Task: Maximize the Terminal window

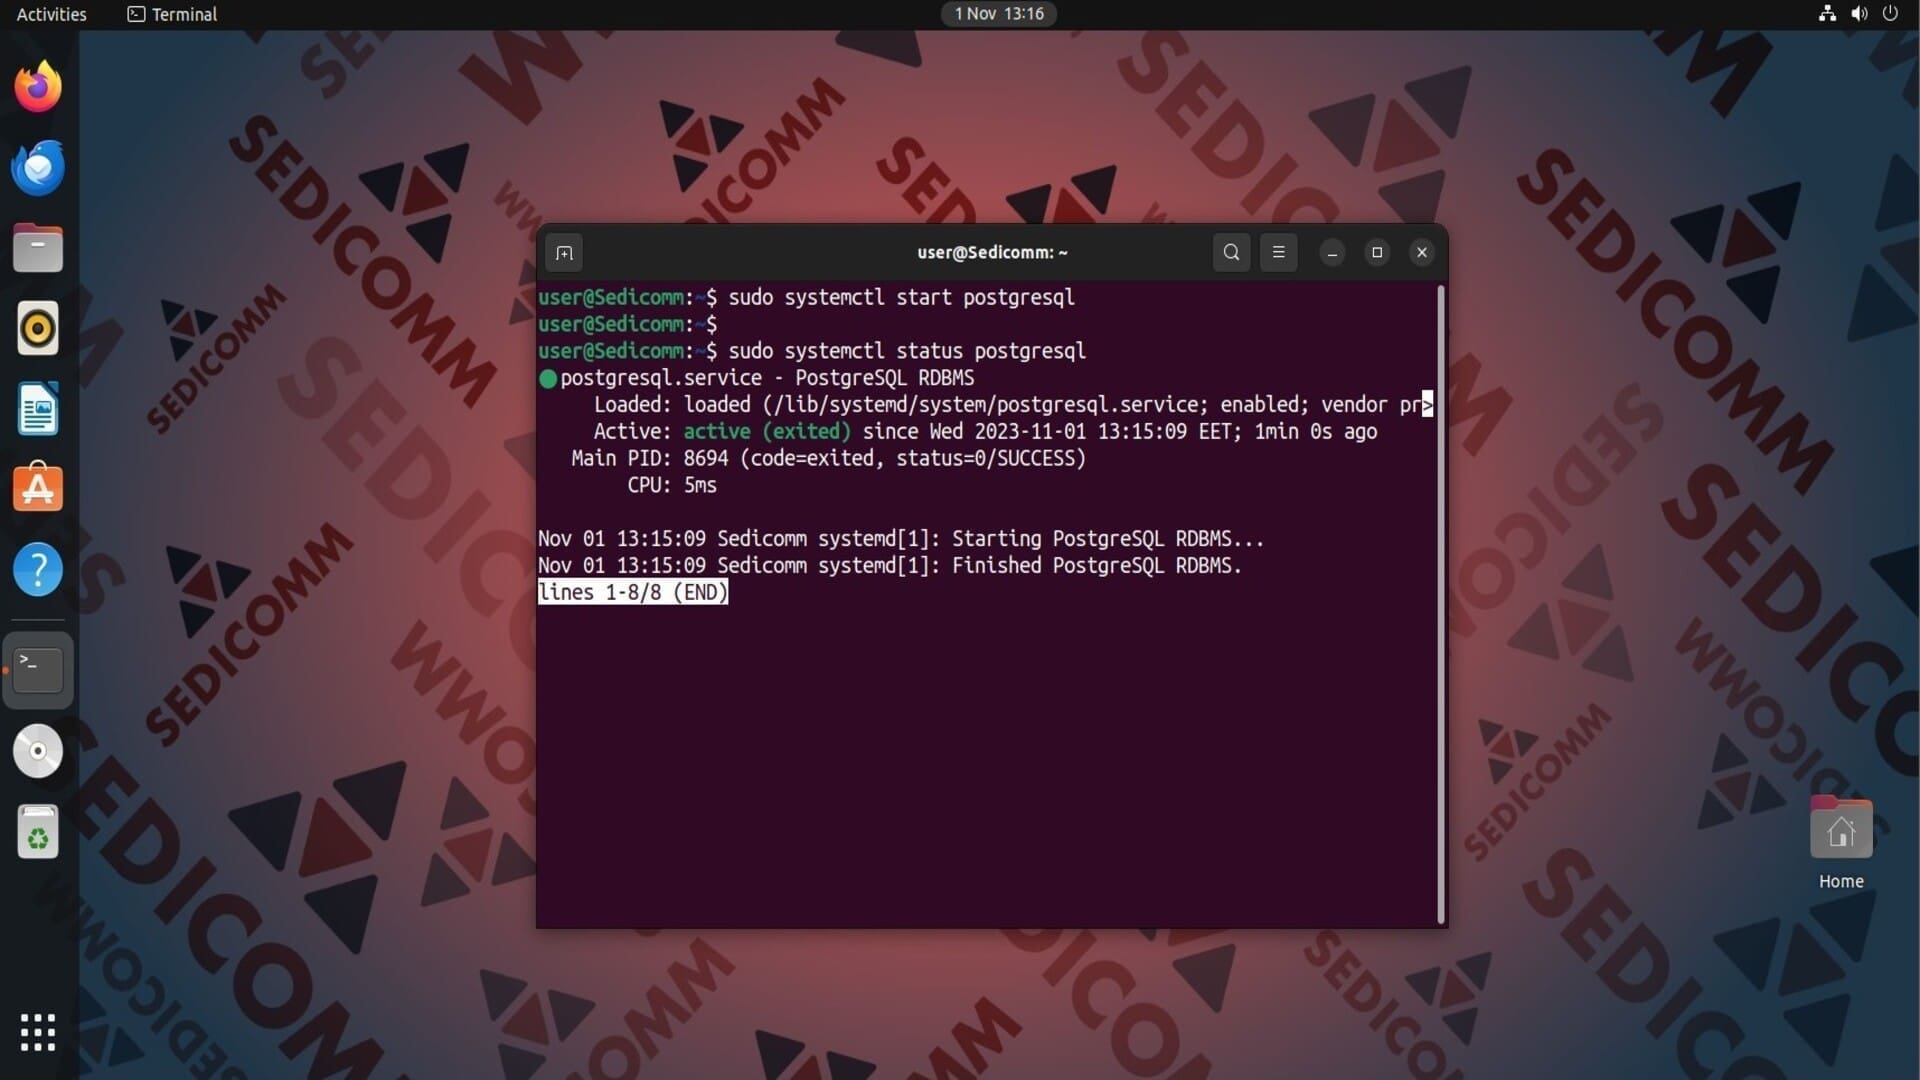Action: tap(1377, 253)
